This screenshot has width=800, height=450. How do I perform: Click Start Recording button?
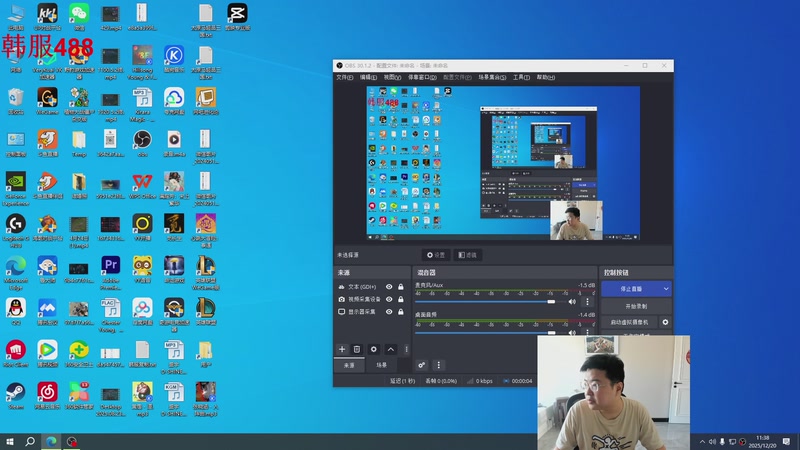636,306
